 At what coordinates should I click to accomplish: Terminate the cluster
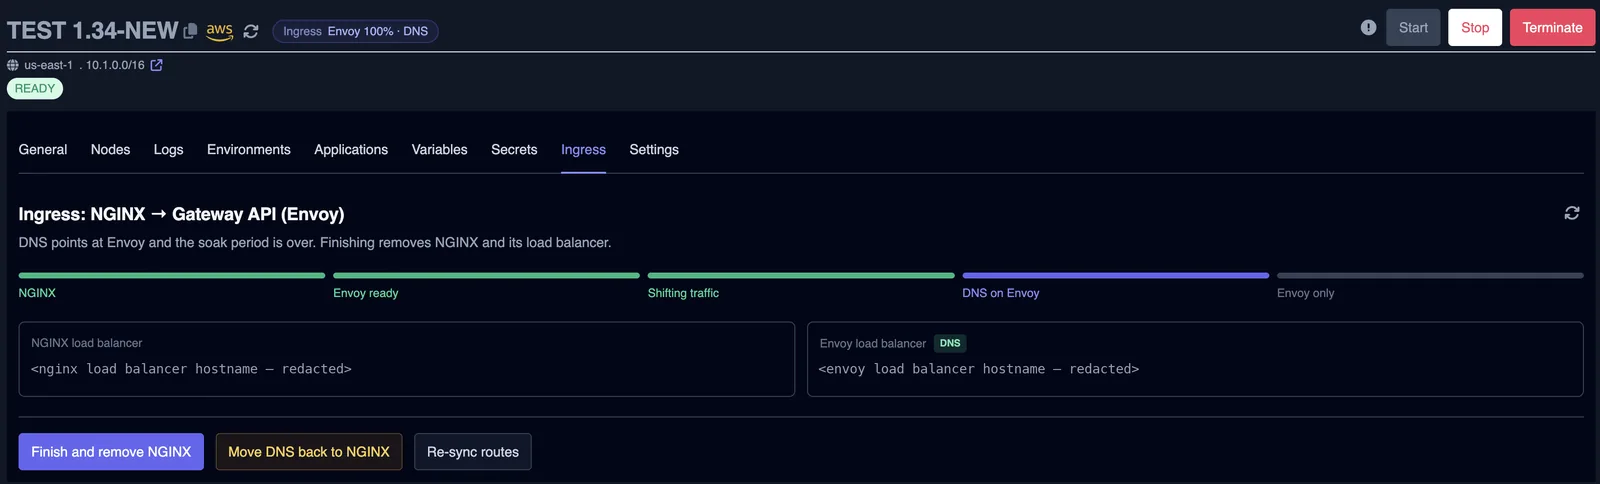click(1552, 28)
